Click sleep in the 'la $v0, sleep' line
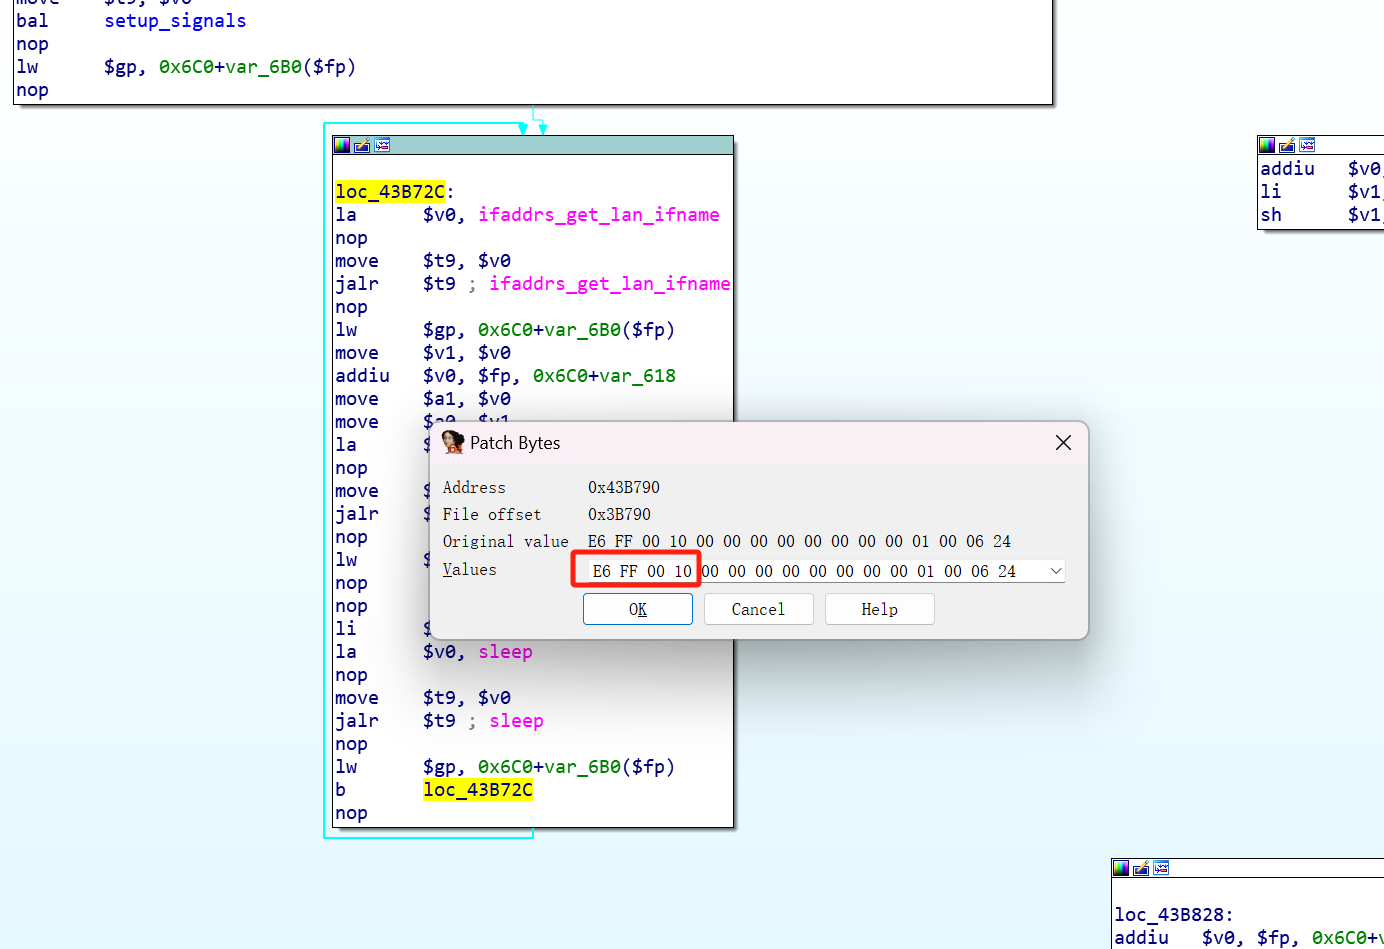1384x949 pixels. point(505,652)
